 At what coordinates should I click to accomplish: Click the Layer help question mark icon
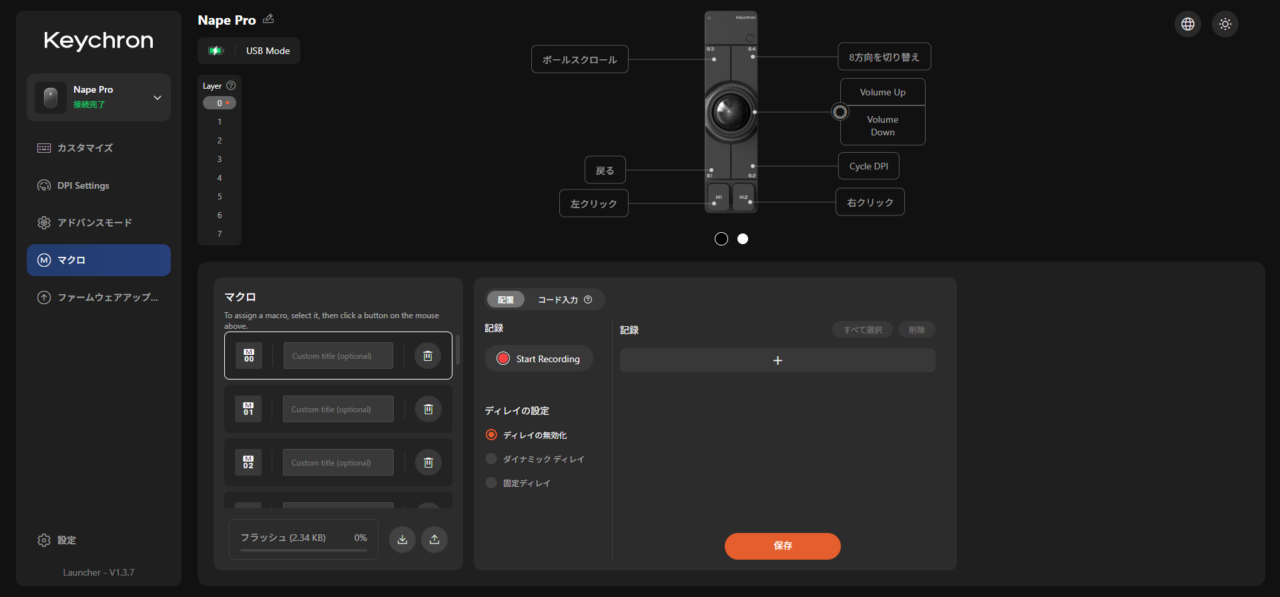click(x=232, y=86)
